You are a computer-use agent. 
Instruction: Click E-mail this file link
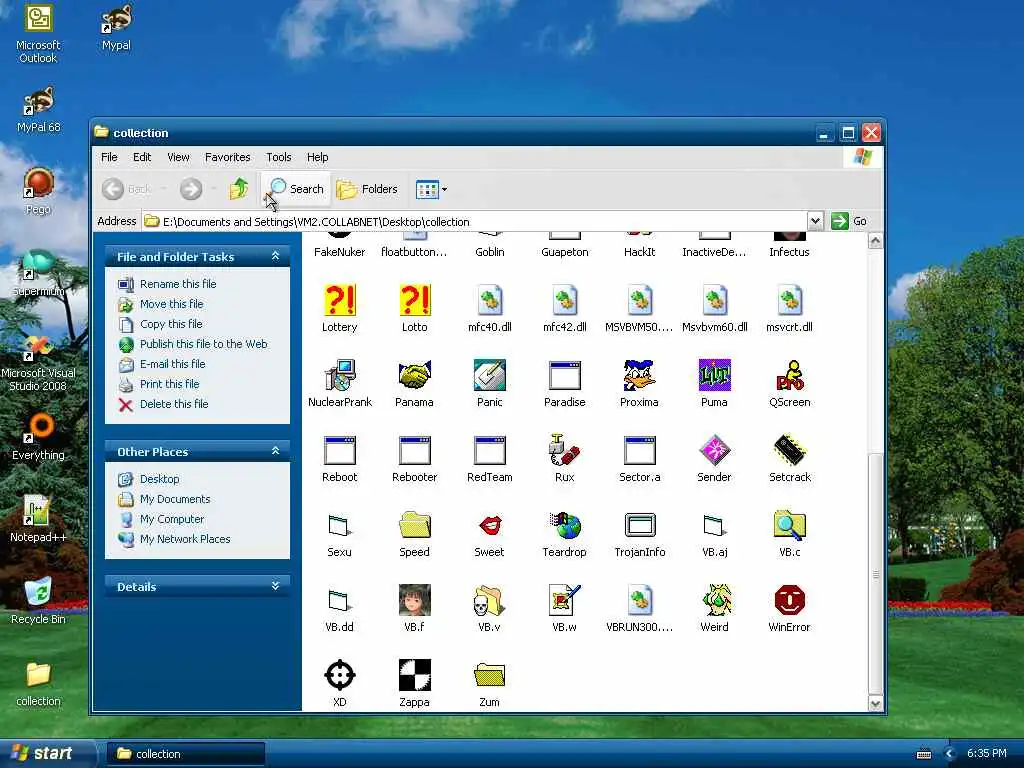coord(172,364)
